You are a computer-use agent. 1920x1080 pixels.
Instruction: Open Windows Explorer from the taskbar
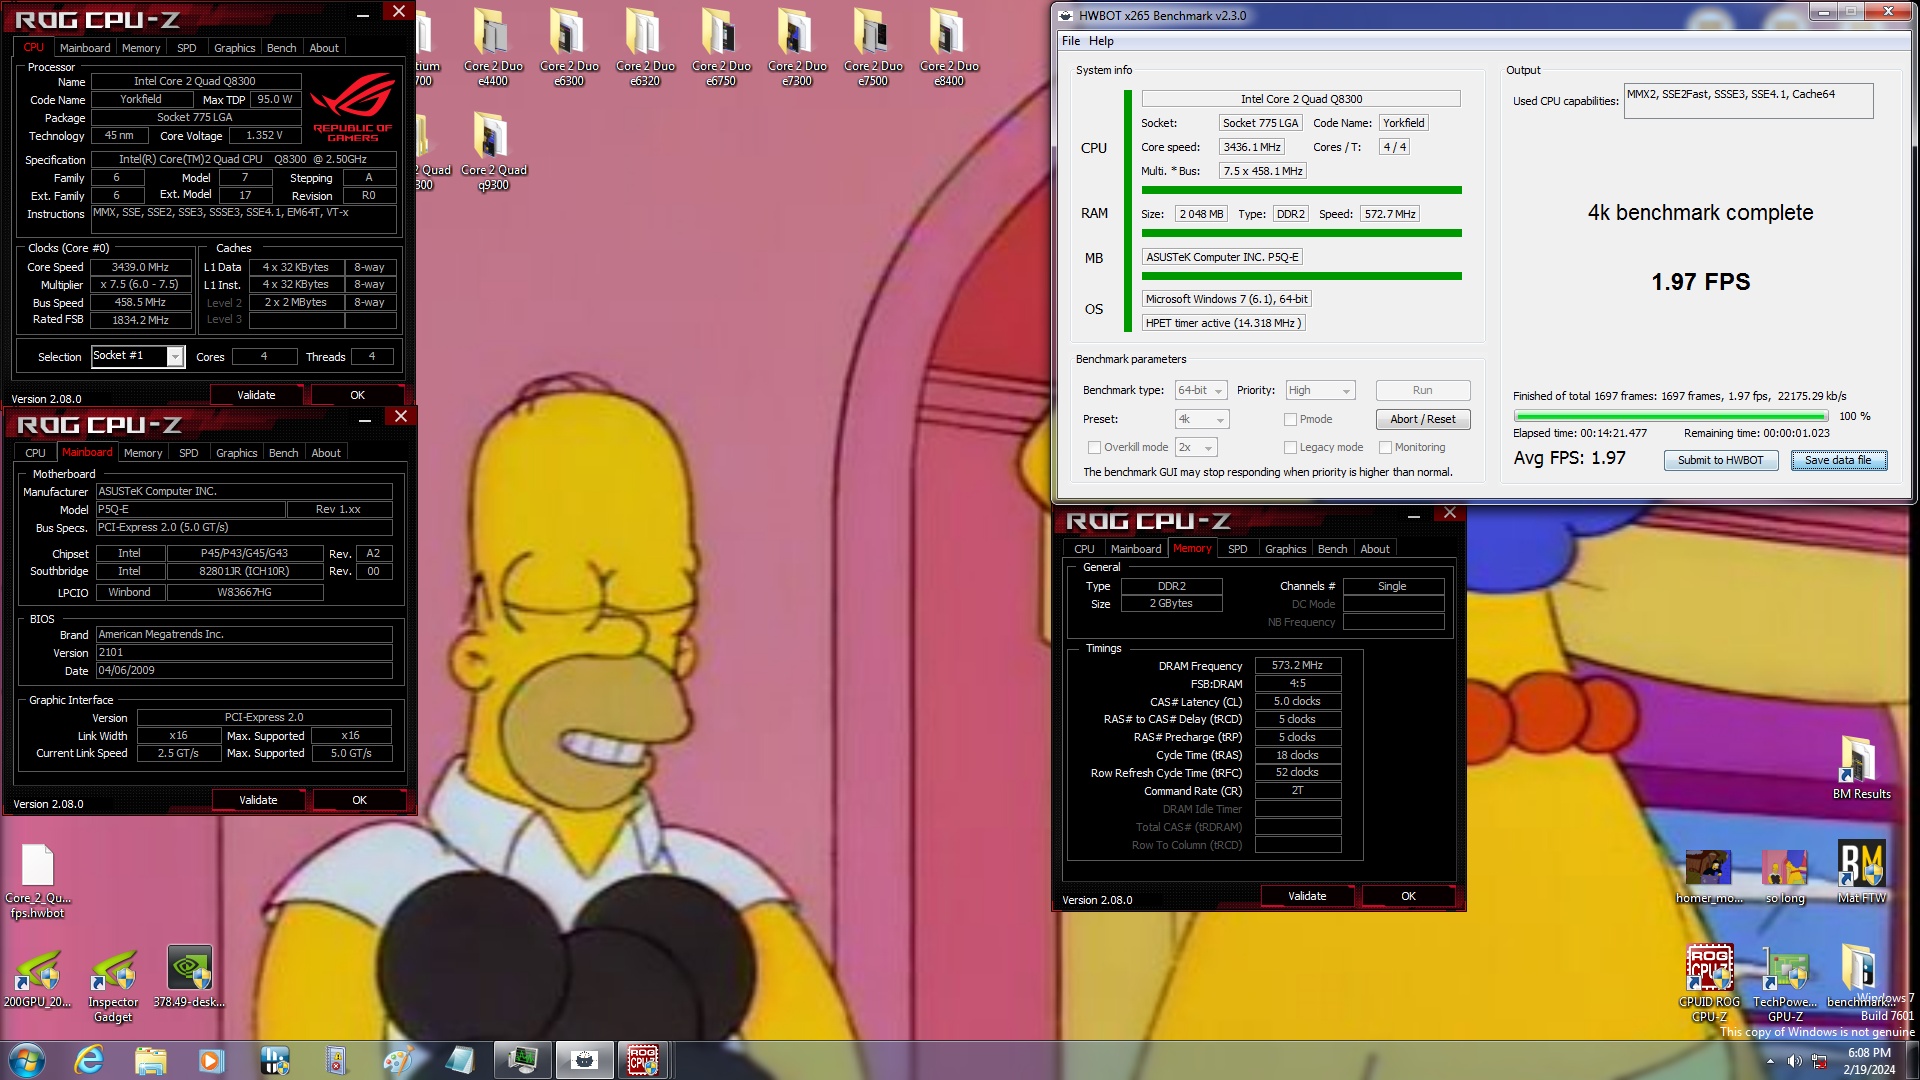point(150,1060)
